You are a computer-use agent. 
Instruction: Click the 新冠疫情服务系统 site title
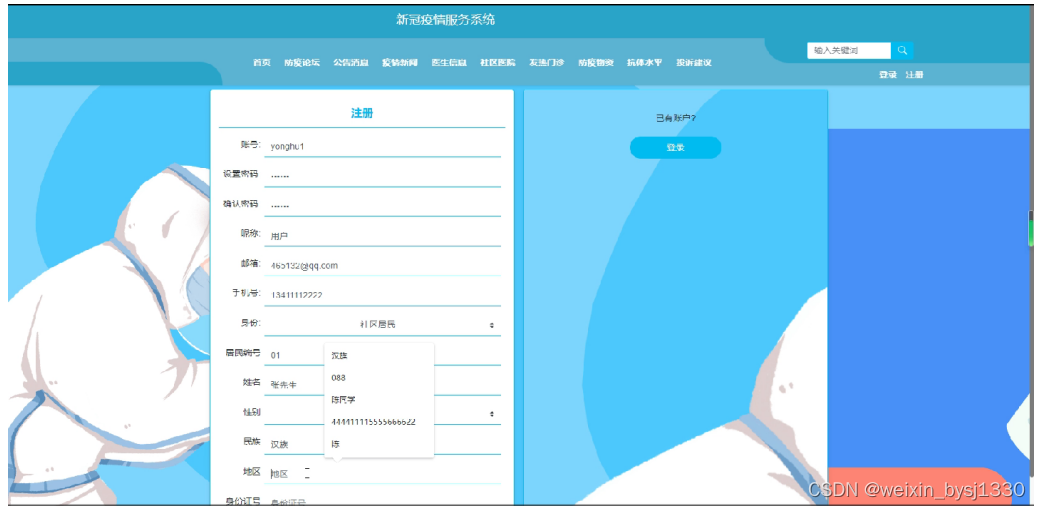pos(445,20)
